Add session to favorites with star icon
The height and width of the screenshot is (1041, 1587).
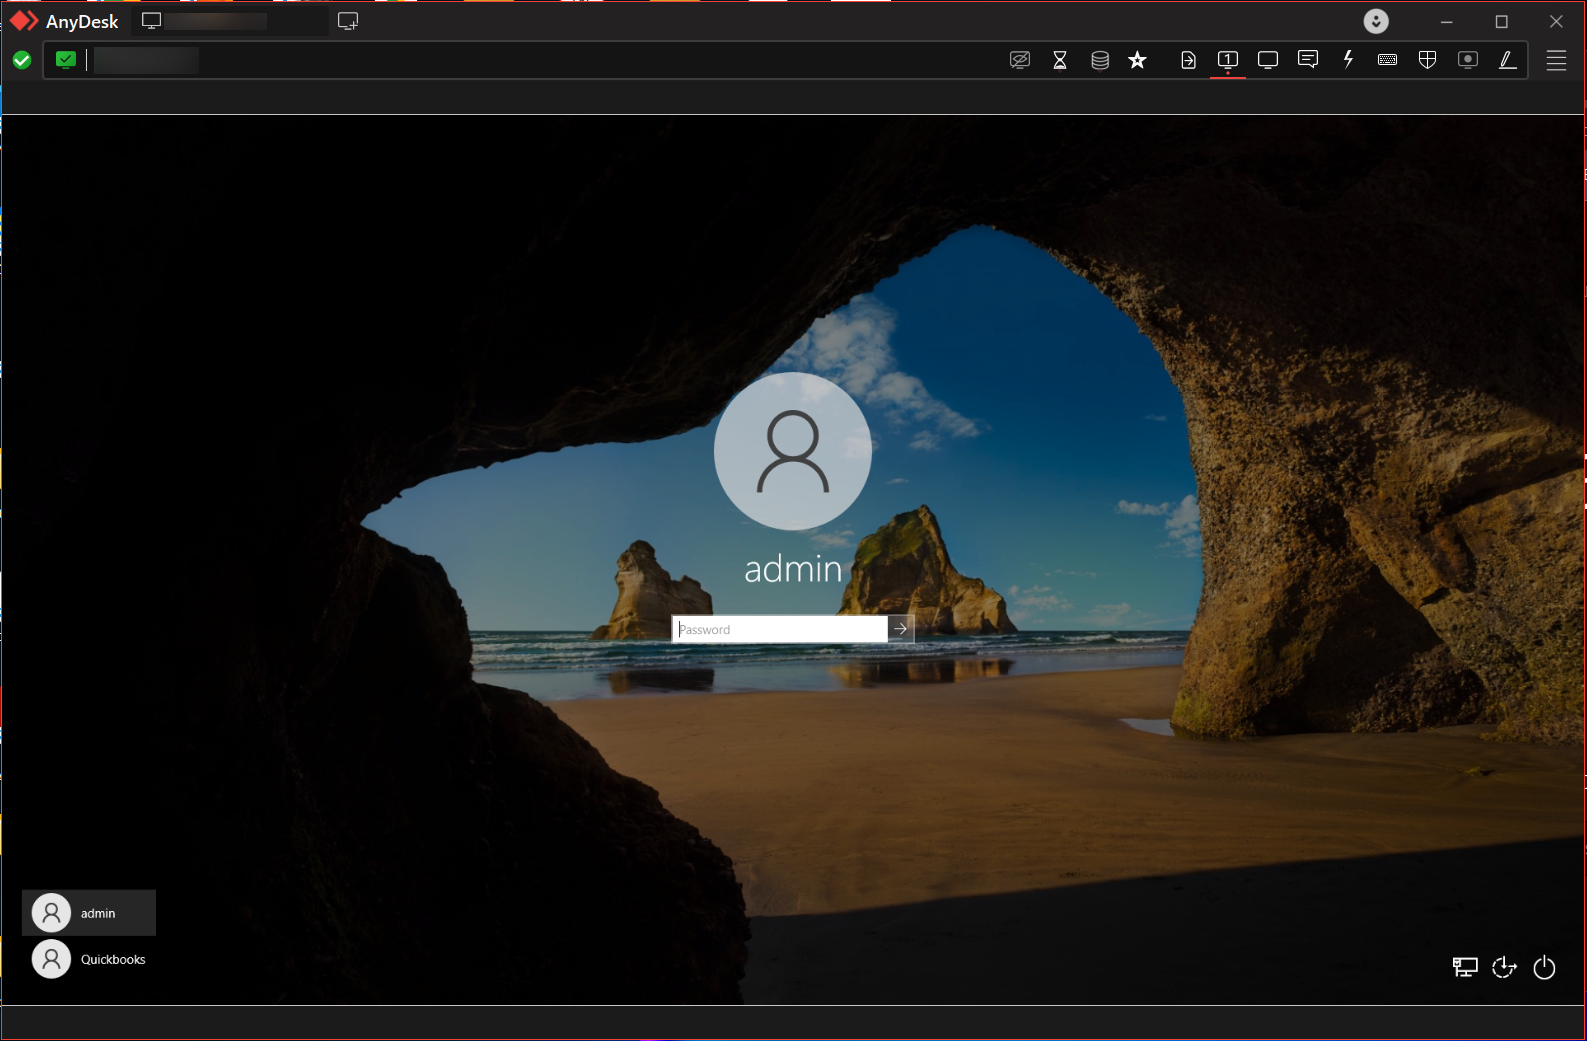pos(1137,60)
